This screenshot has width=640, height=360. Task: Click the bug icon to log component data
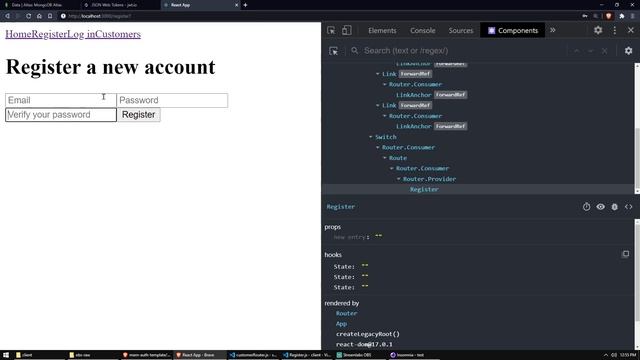614,207
